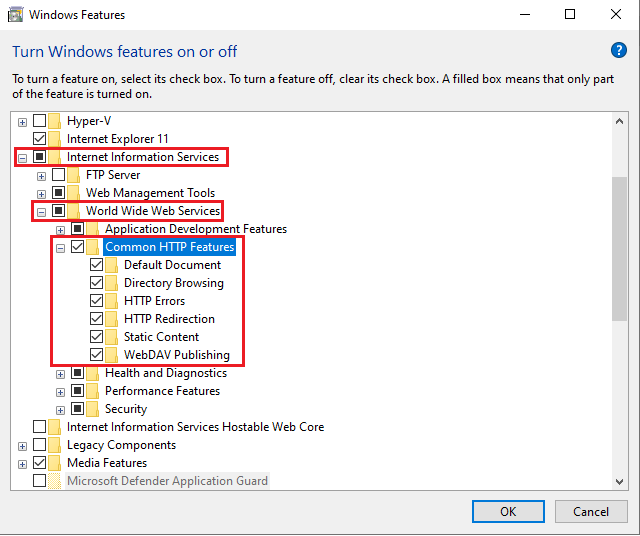
Task: Select the Health and Diagnostics label
Action: point(166,373)
